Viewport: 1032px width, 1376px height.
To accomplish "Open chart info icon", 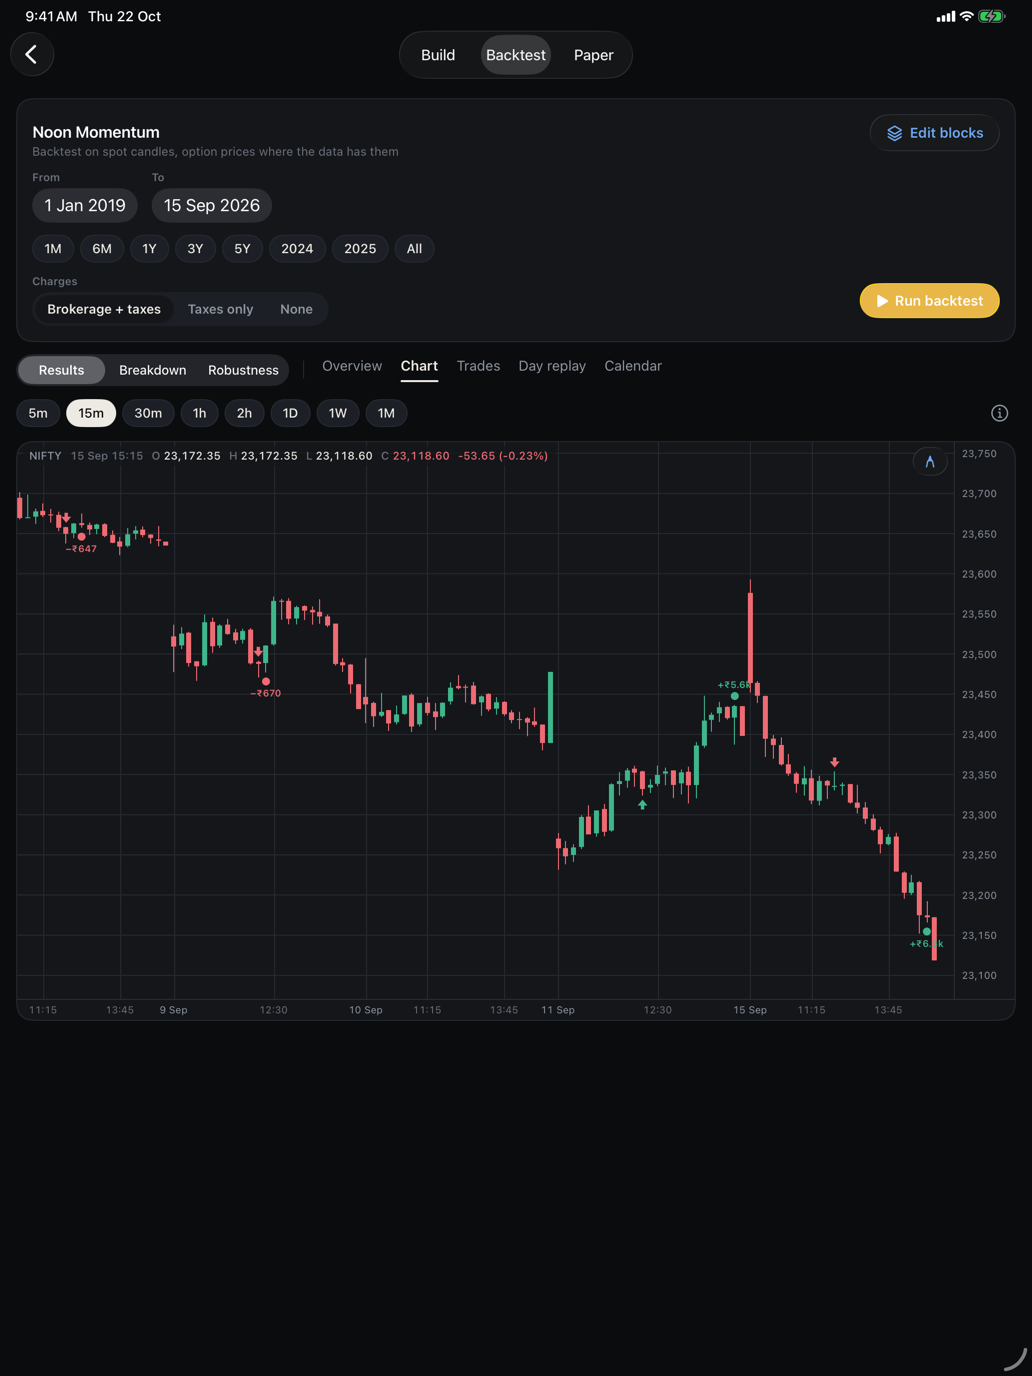I will click(999, 413).
